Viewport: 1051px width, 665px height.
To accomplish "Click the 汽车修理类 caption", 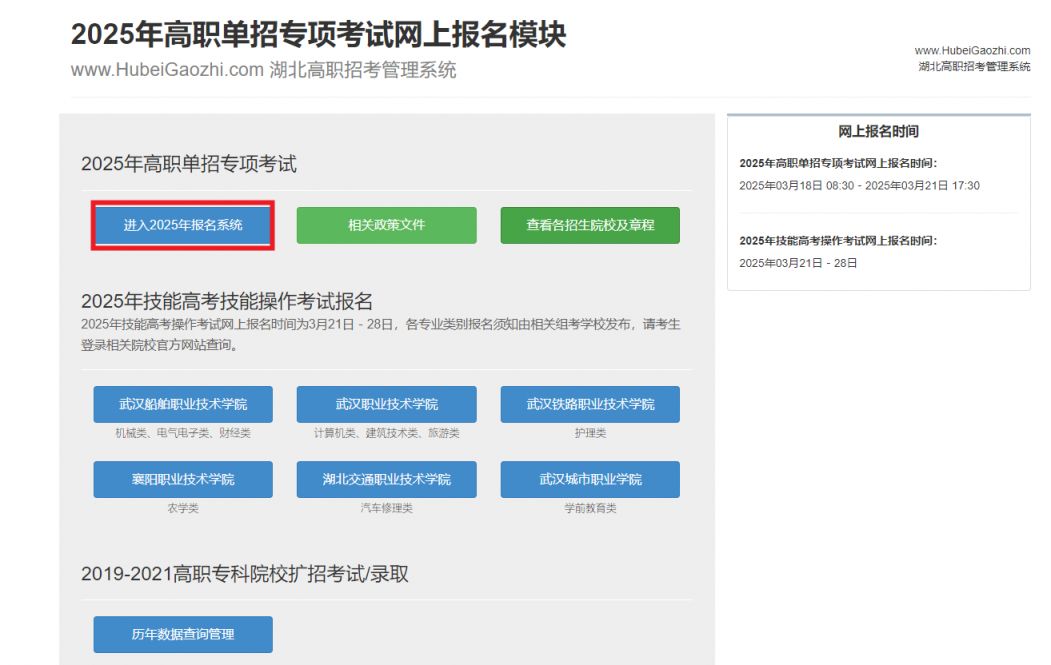I will pos(387,509).
